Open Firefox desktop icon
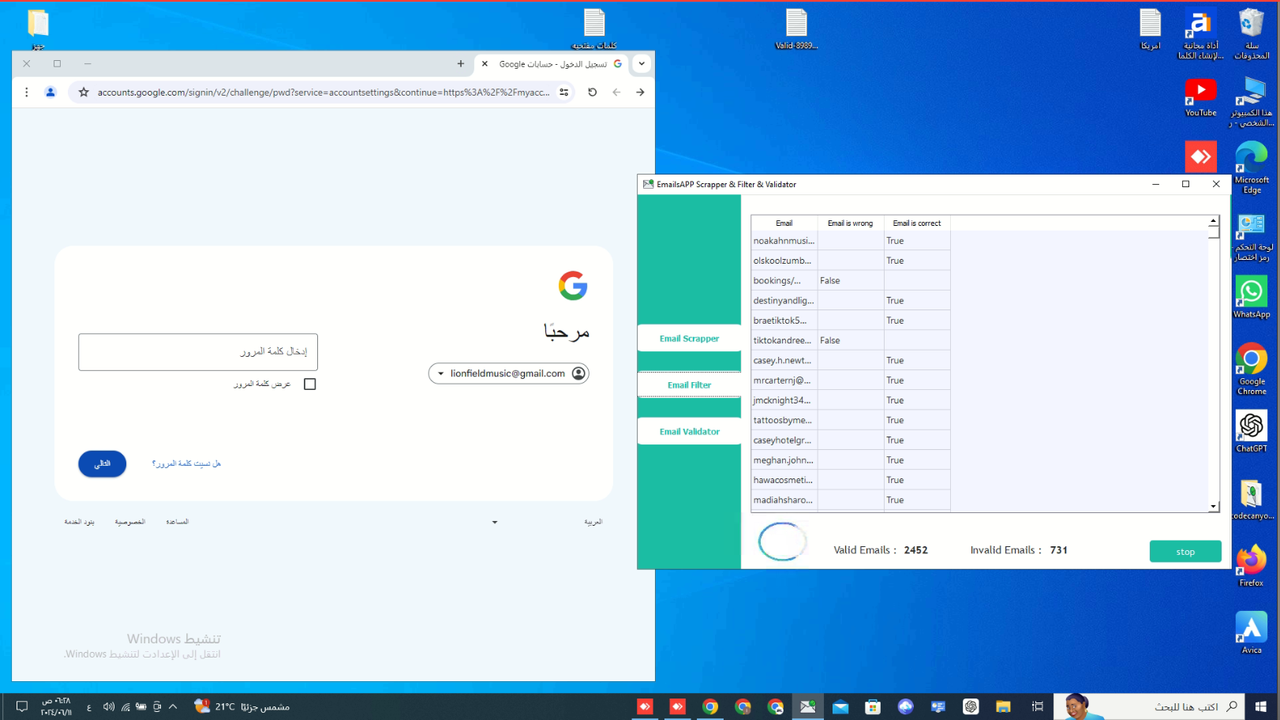 tap(1252, 565)
